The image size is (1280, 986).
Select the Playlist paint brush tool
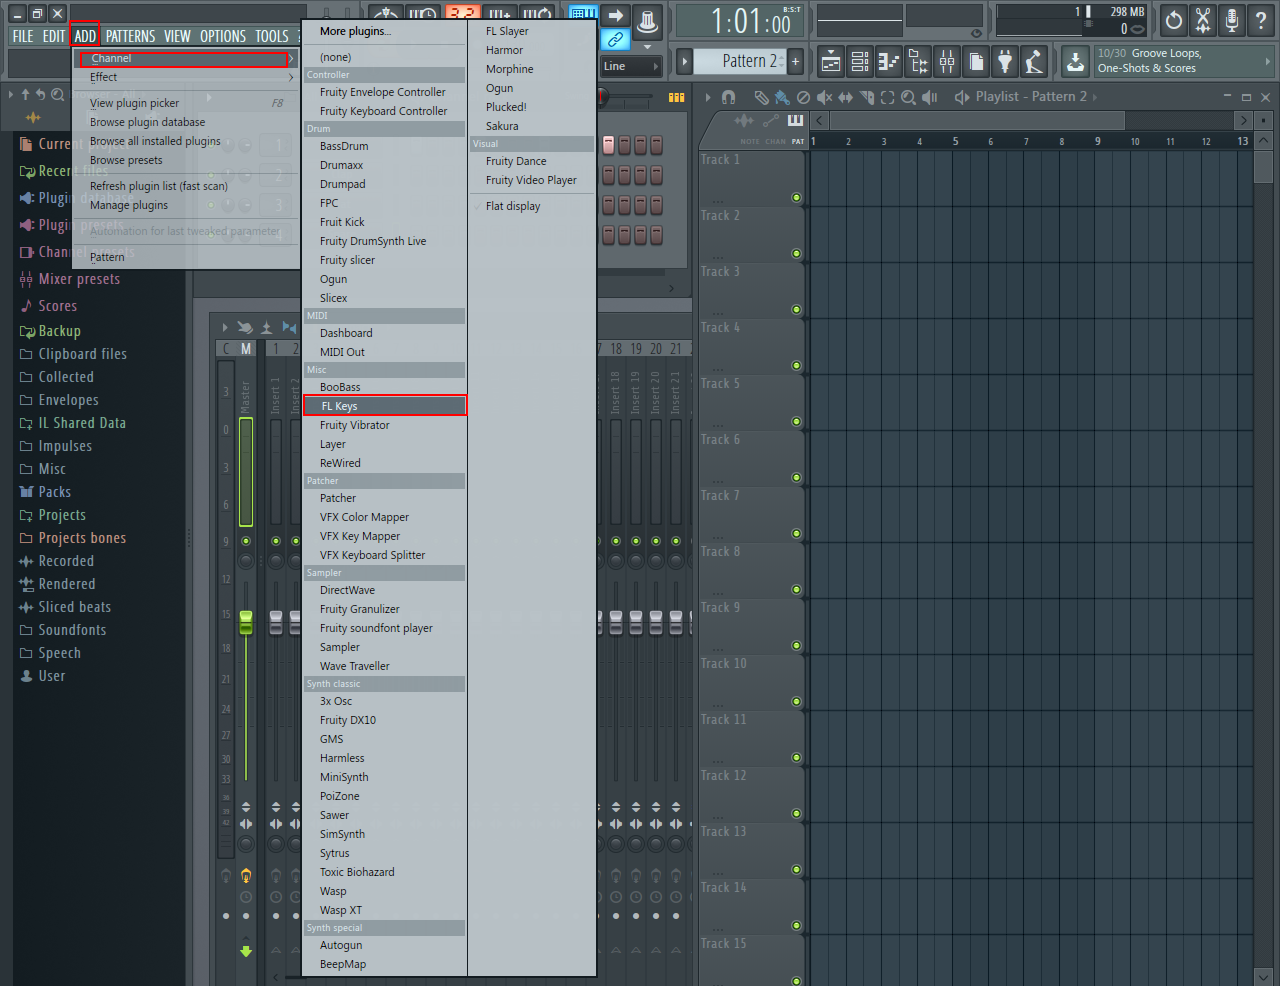tap(782, 97)
